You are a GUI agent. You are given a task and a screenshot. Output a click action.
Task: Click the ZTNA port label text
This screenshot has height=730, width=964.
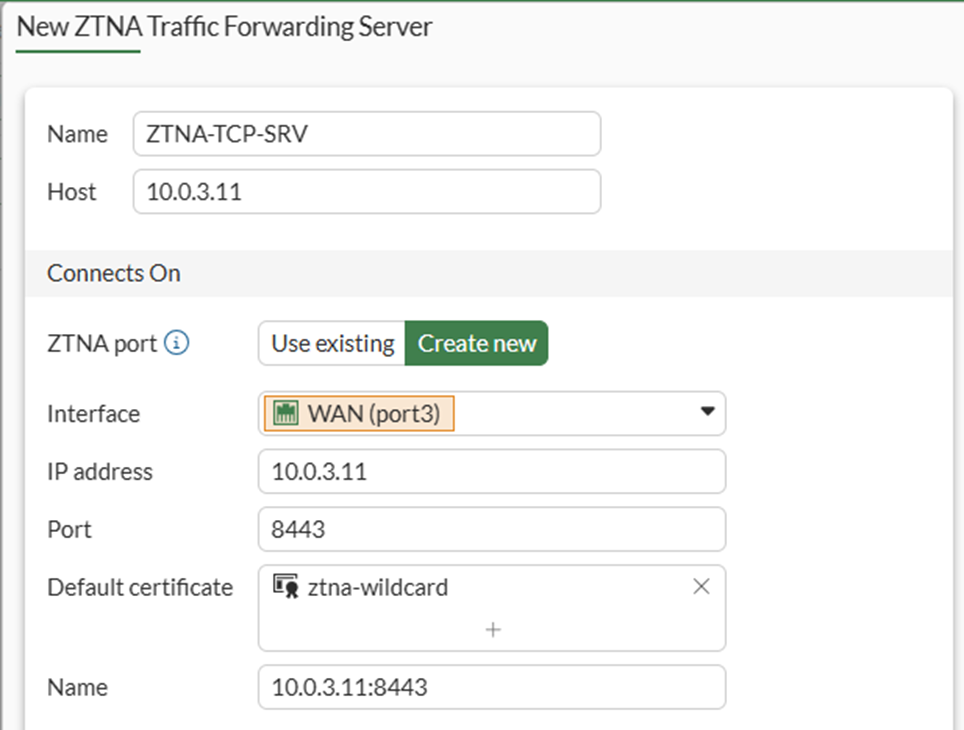click(x=101, y=344)
